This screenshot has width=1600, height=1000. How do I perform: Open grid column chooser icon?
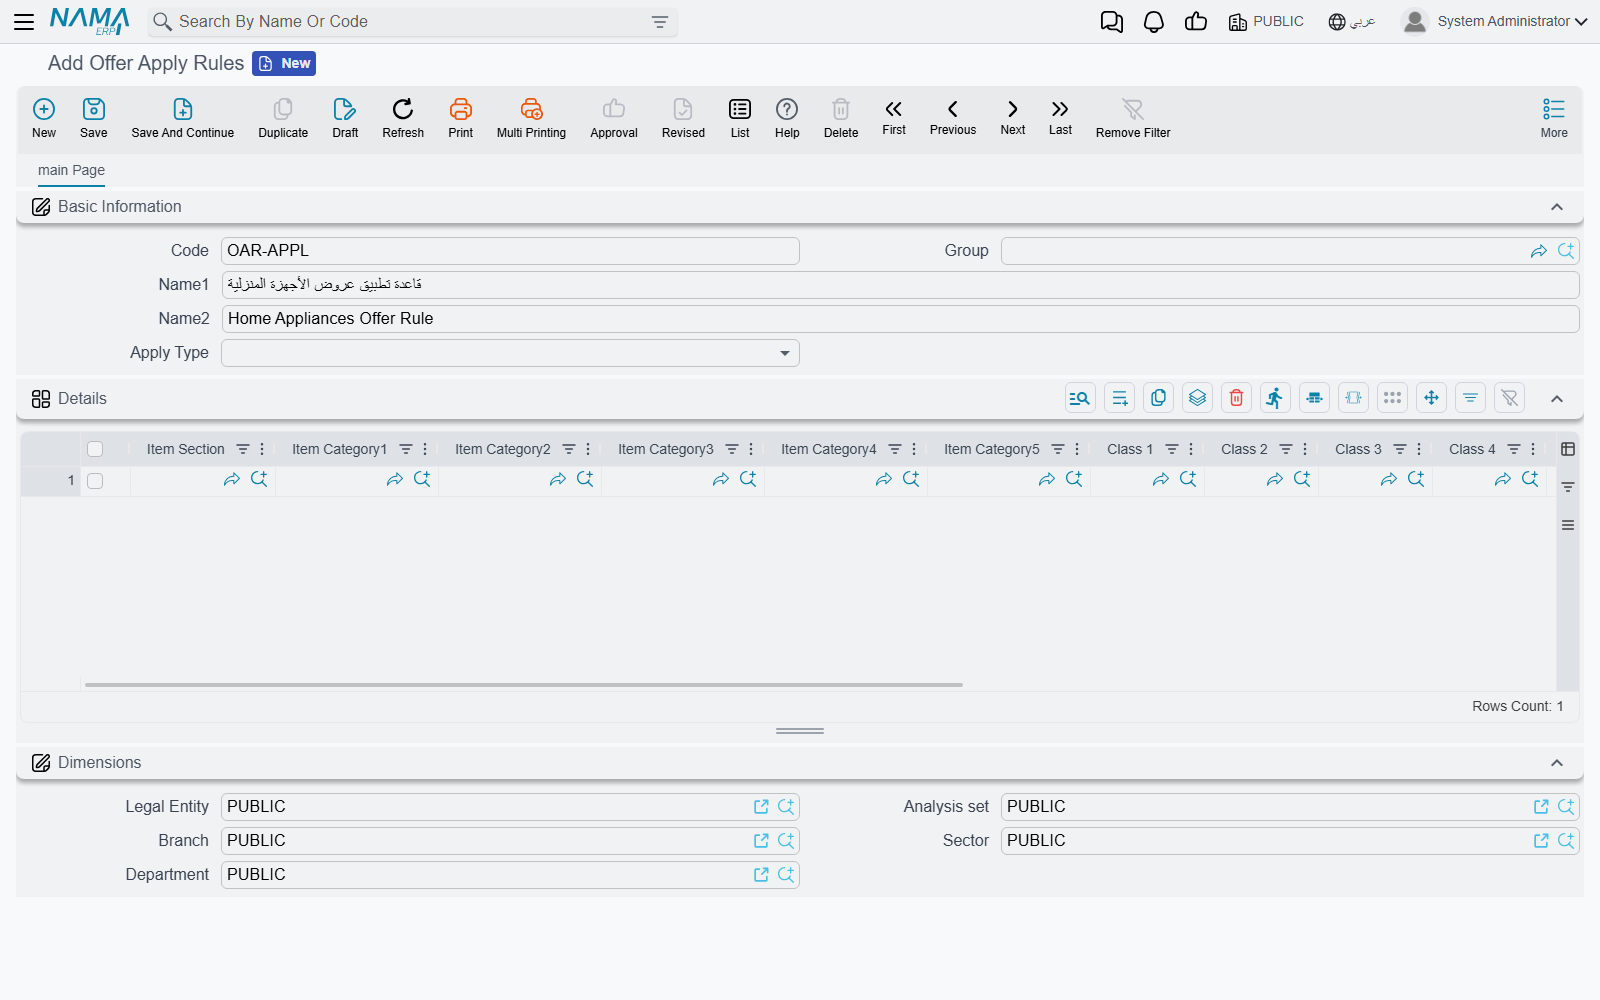[1568, 449]
